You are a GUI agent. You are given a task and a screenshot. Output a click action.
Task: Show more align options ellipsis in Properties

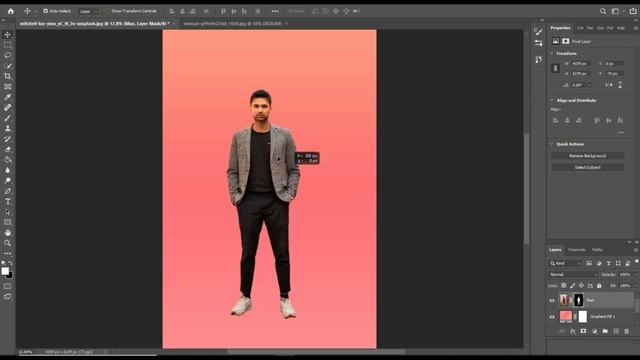click(620, 132)
